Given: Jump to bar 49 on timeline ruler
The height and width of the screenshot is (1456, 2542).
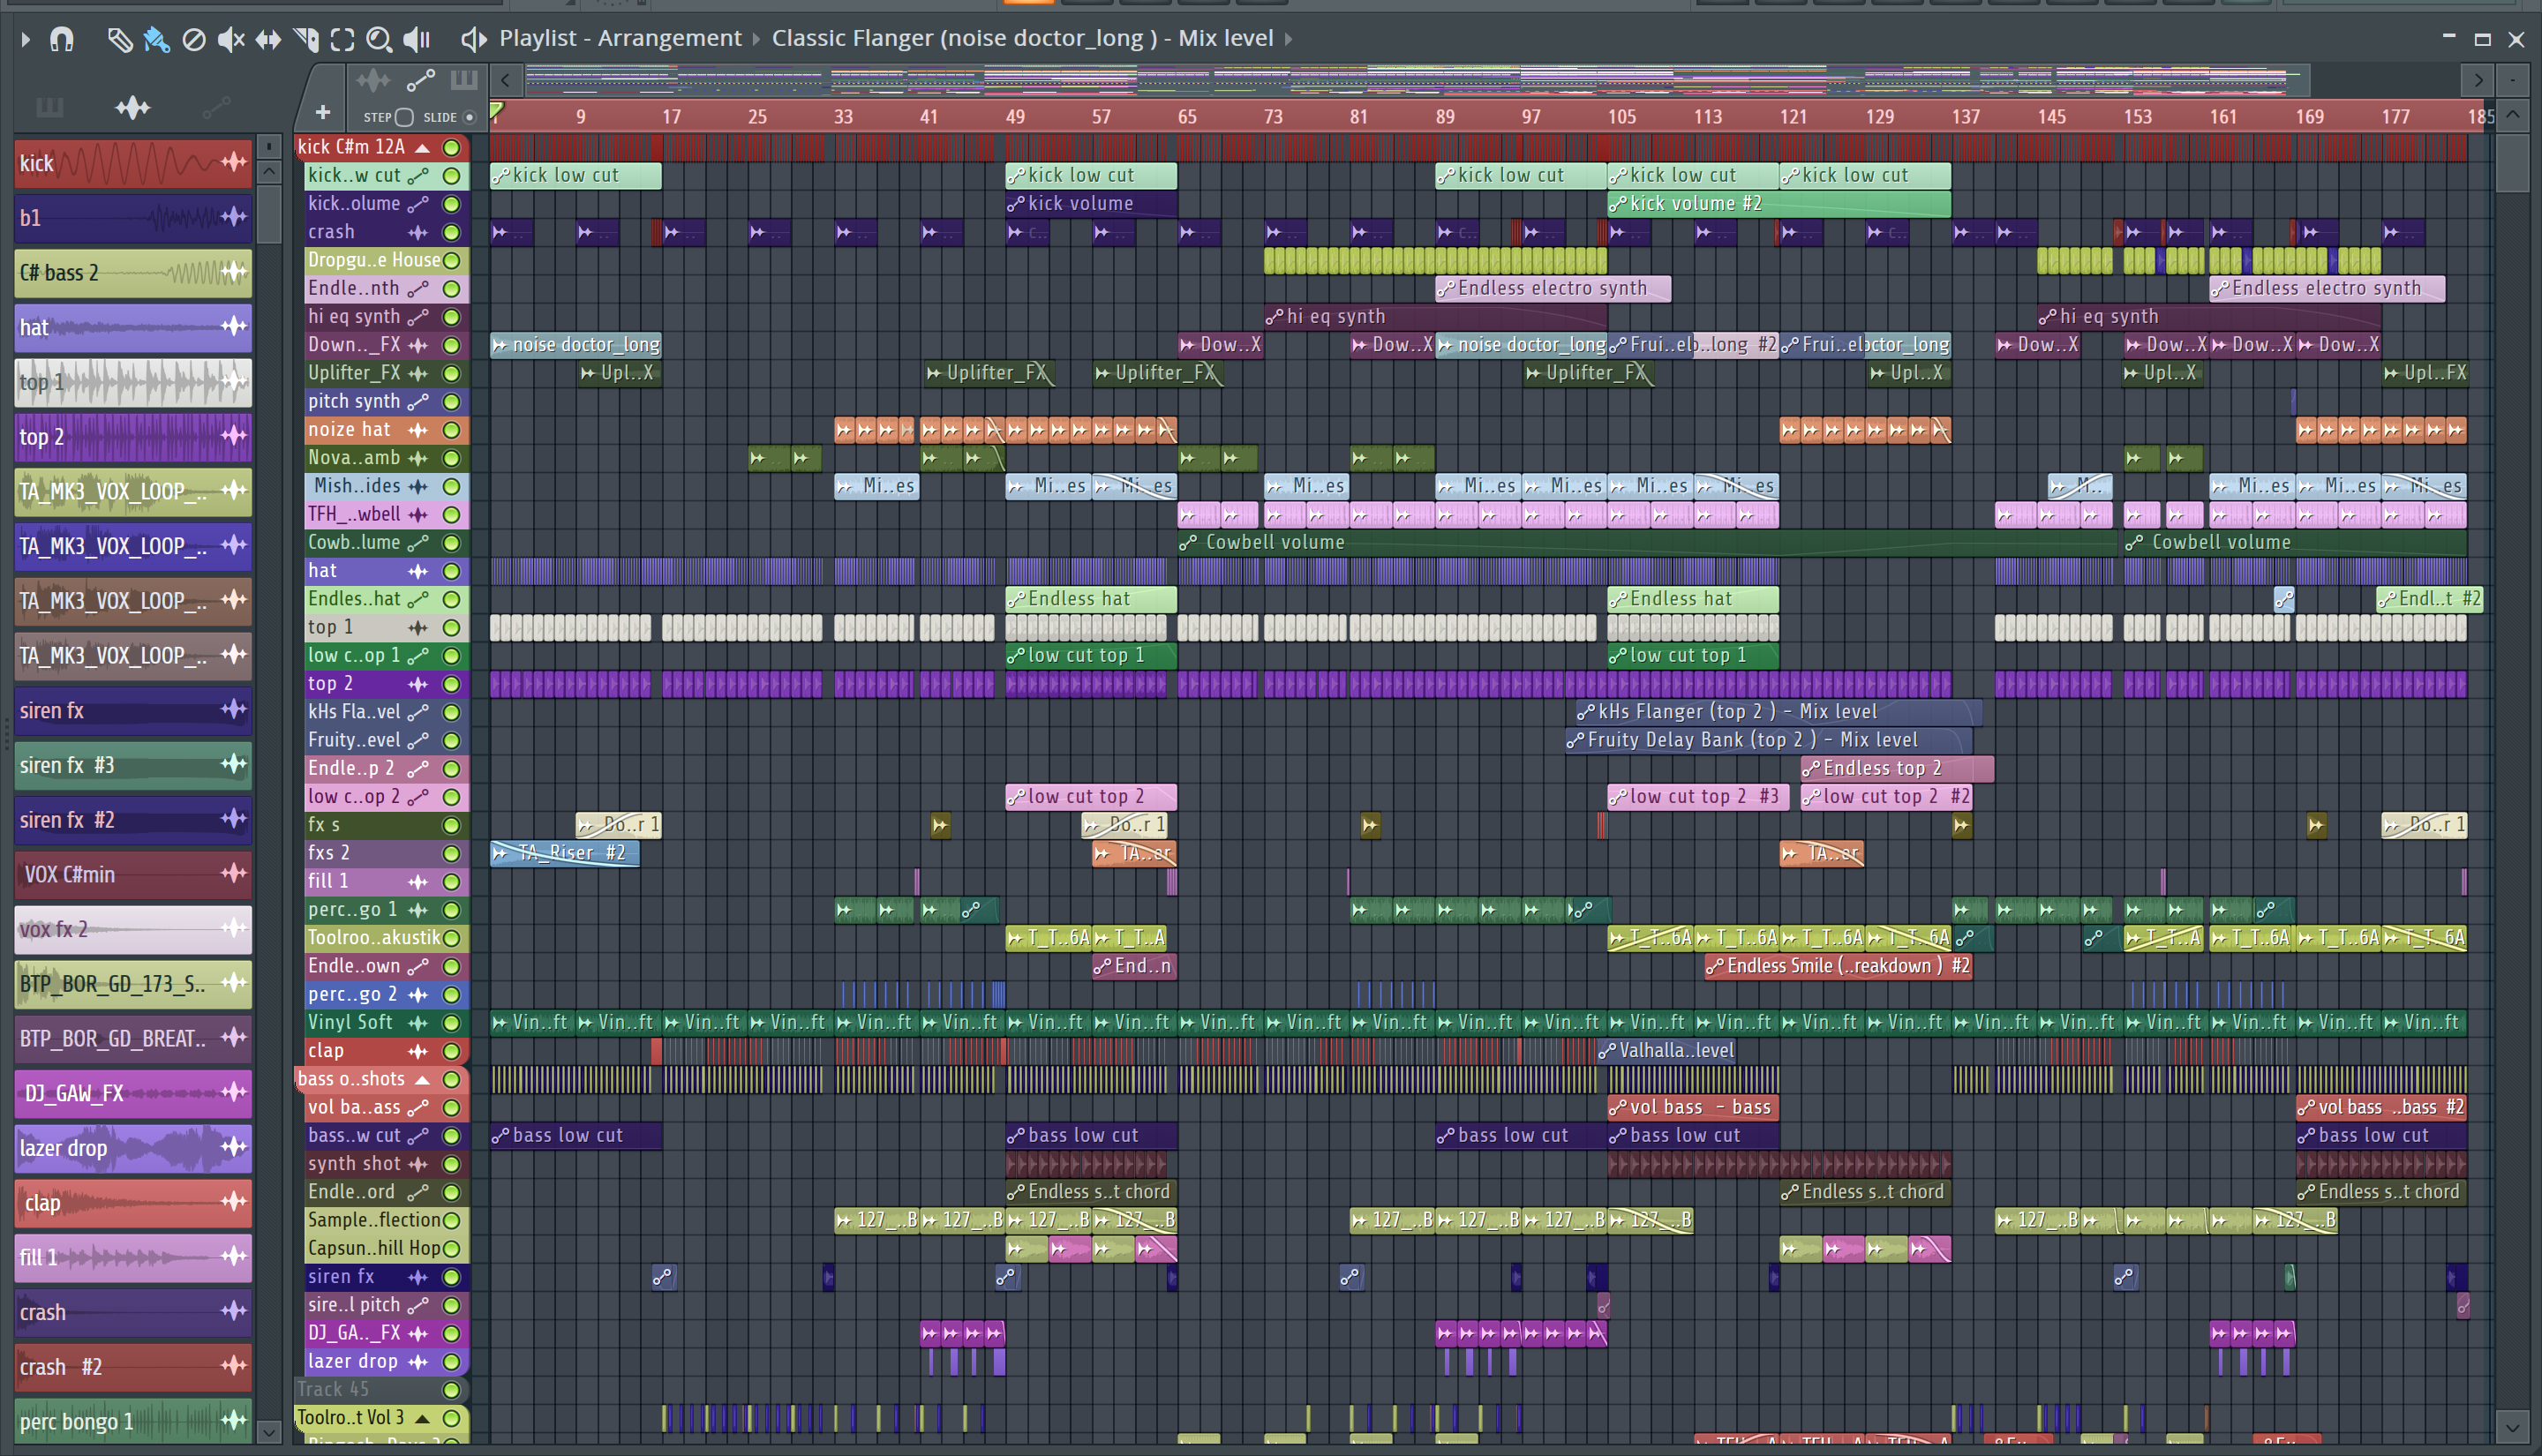Looking at the screenshot, I should pyautogui.click(x=1015, y=116).
